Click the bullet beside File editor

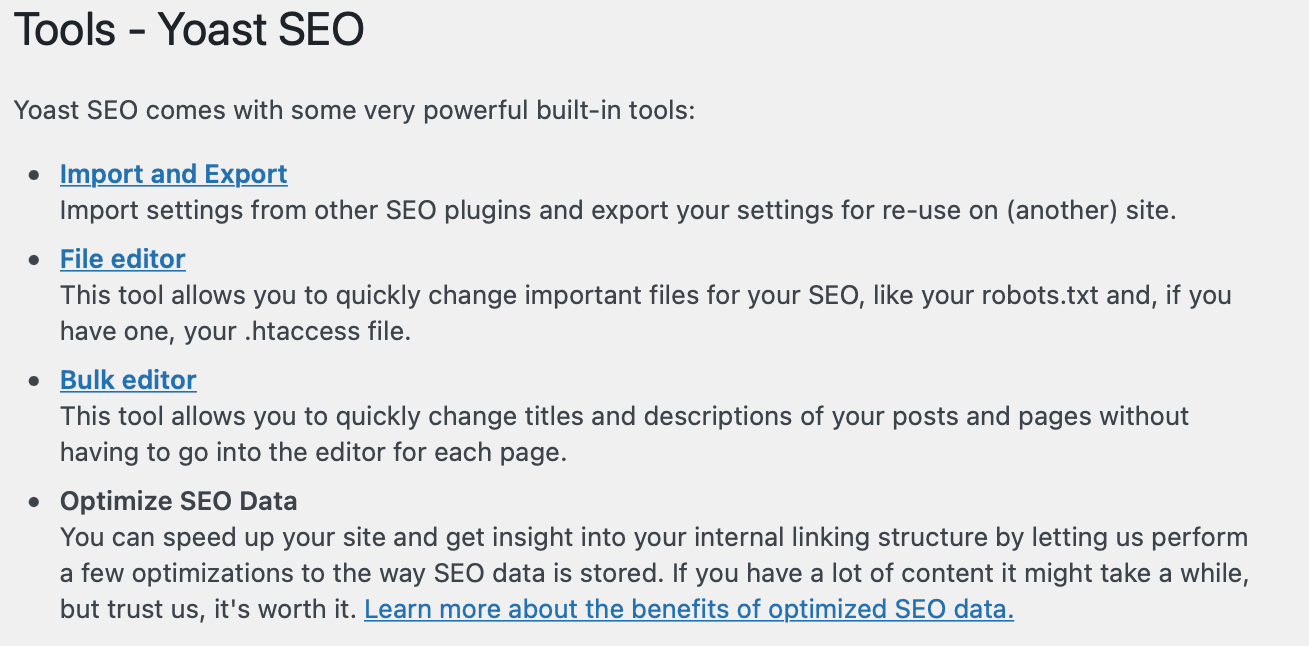[x=36, y=260]
